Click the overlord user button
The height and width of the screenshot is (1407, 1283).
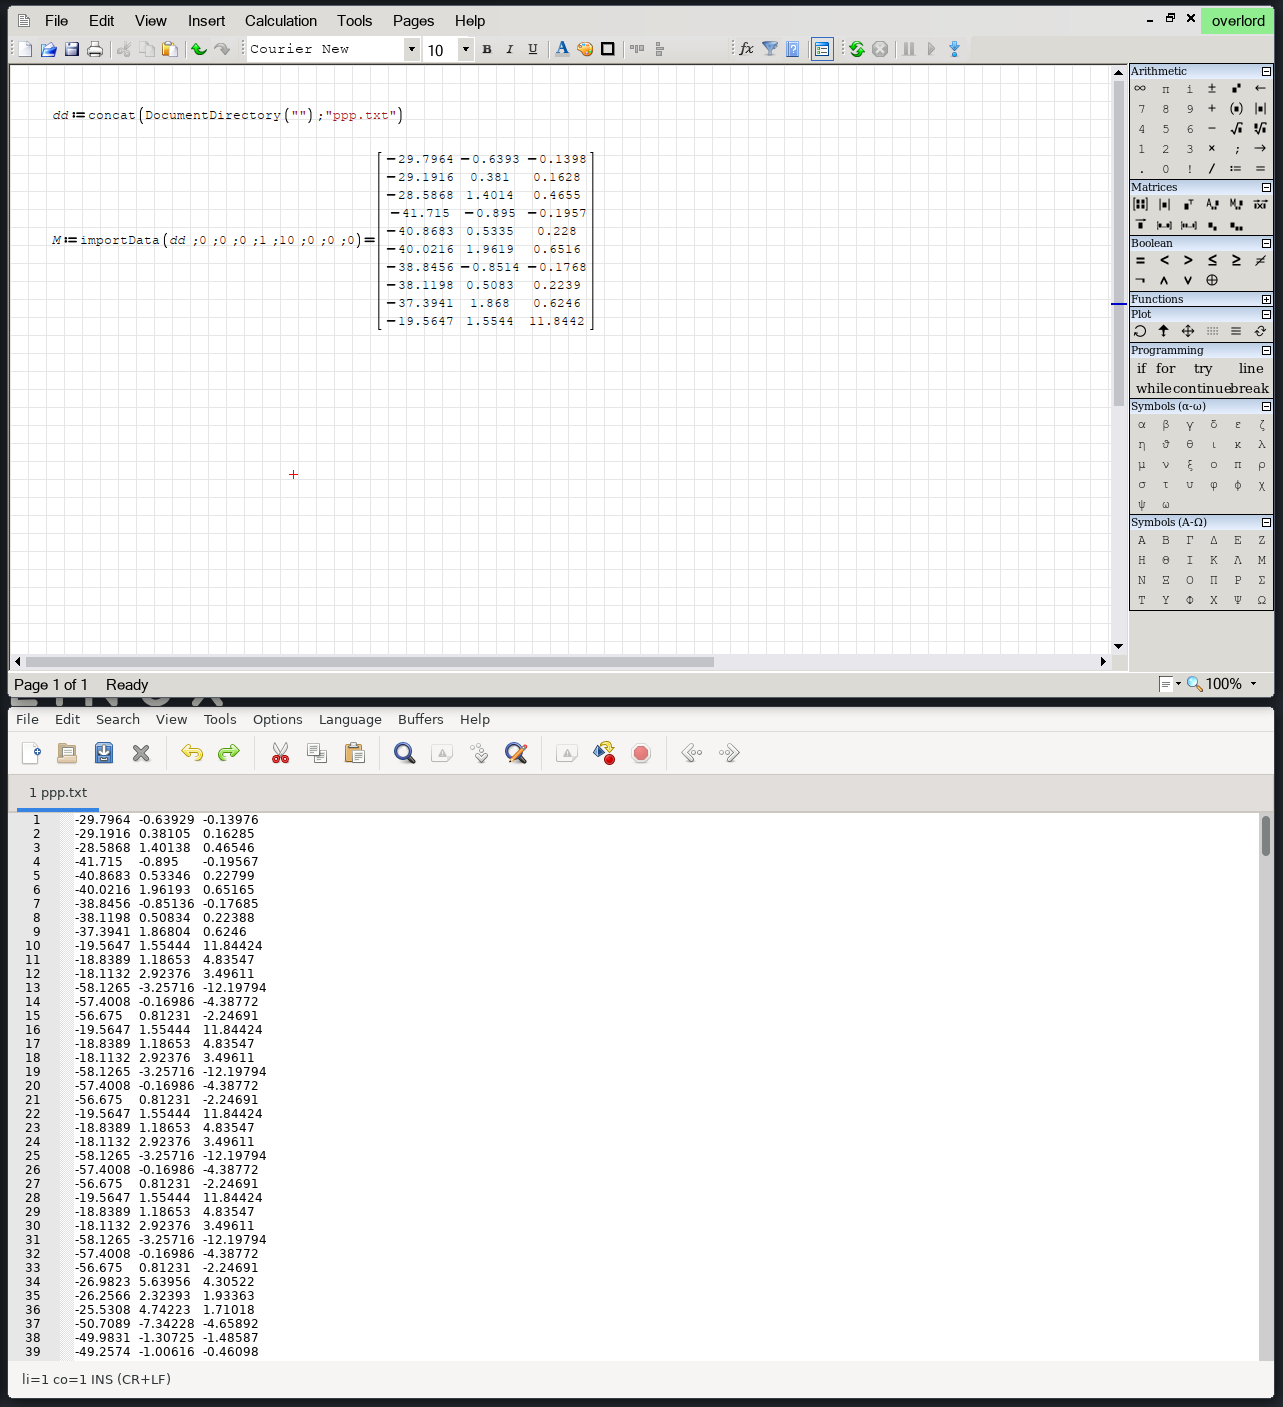[1237, 21]
